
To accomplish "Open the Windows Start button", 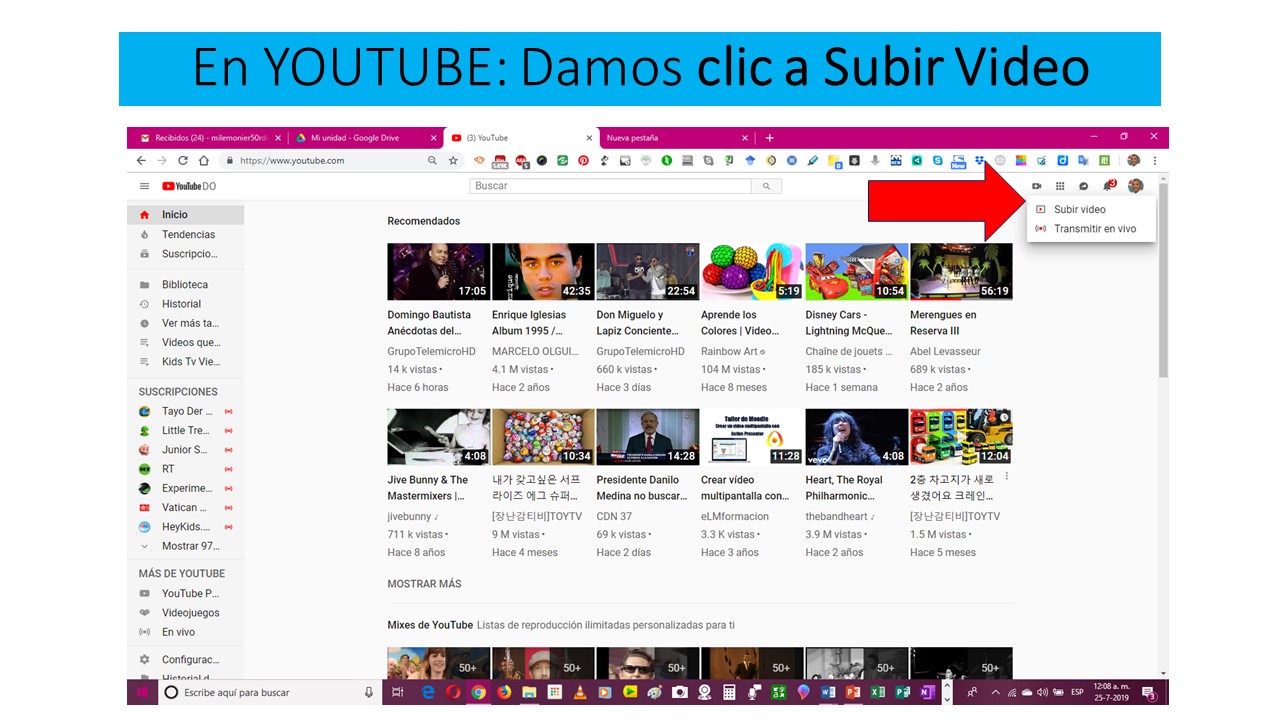I will coord(142,692).
